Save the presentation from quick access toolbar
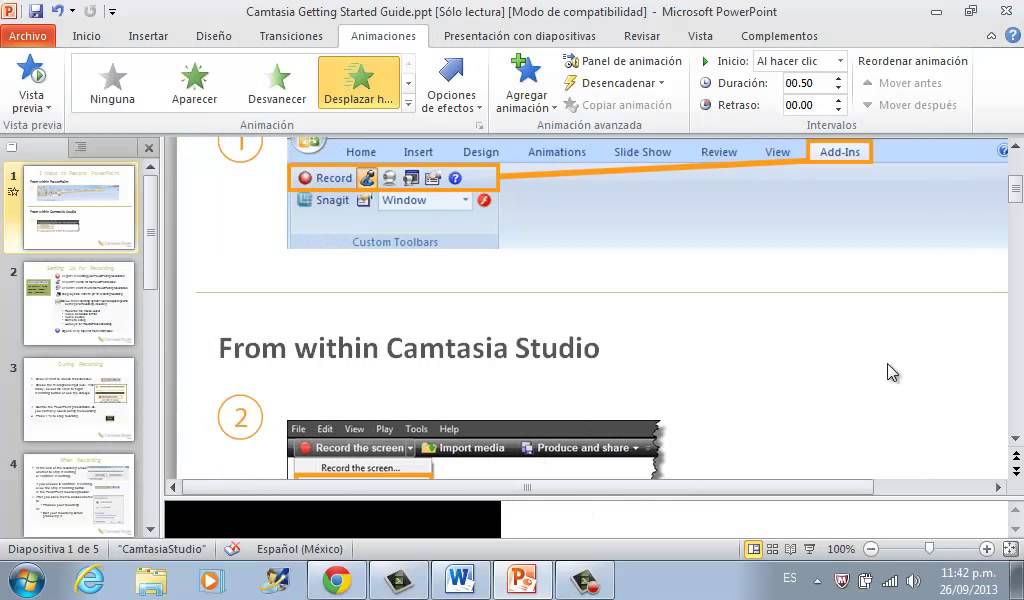This screenshot has width=1024, height=600. 35,11
